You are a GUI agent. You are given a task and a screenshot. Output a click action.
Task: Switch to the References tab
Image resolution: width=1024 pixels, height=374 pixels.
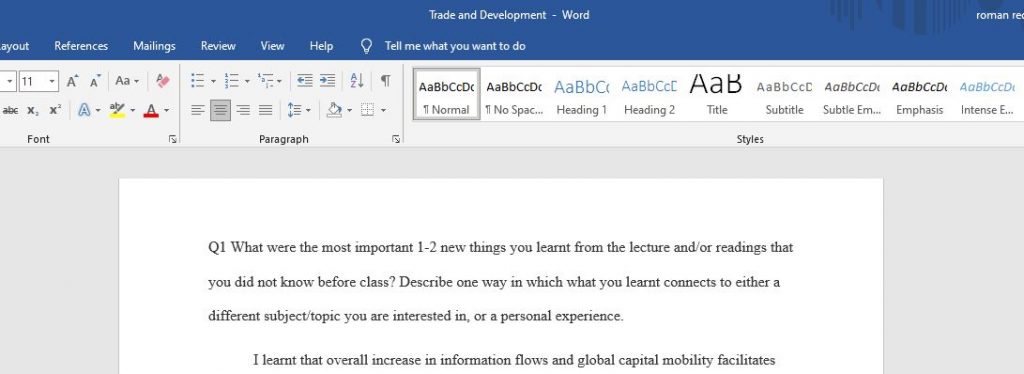click(81, 46)
